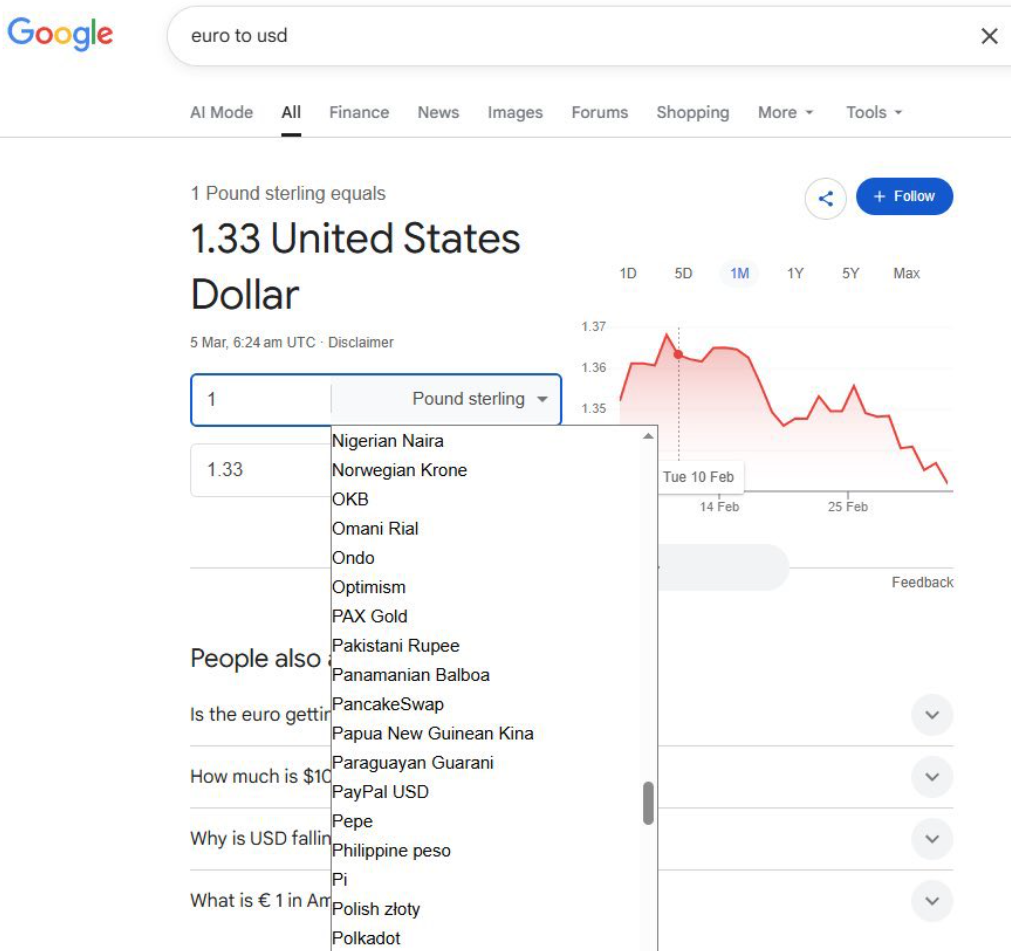Follow this currency pair

tap(904, 197)
